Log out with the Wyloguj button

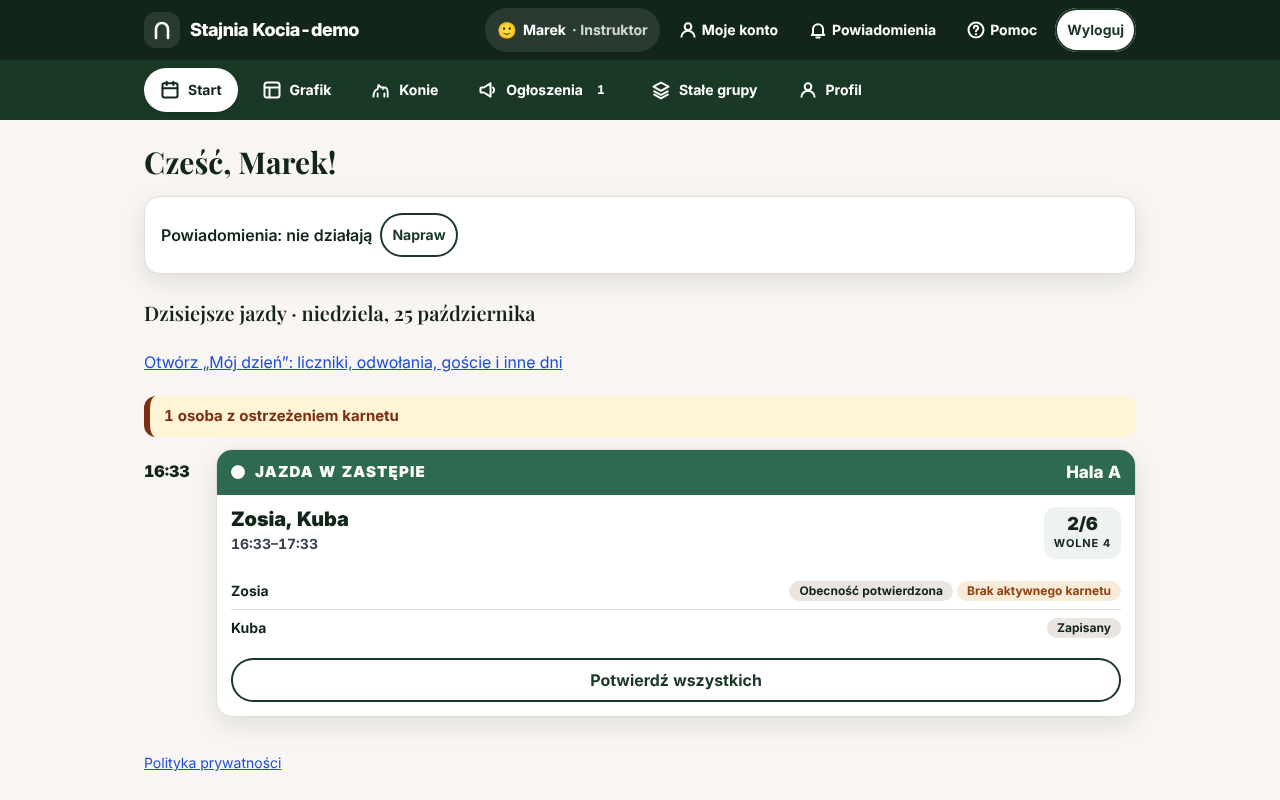1096,30
